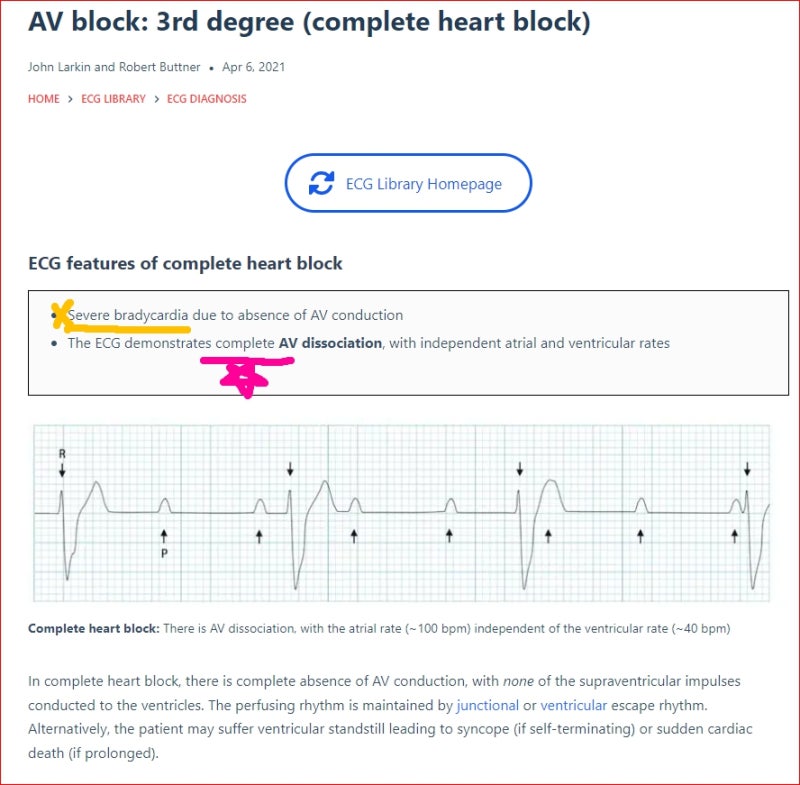This screenshot has height=785, width=800.
Task: Open the HOME breadcrumb entry
Action: [x=42, y=99]
